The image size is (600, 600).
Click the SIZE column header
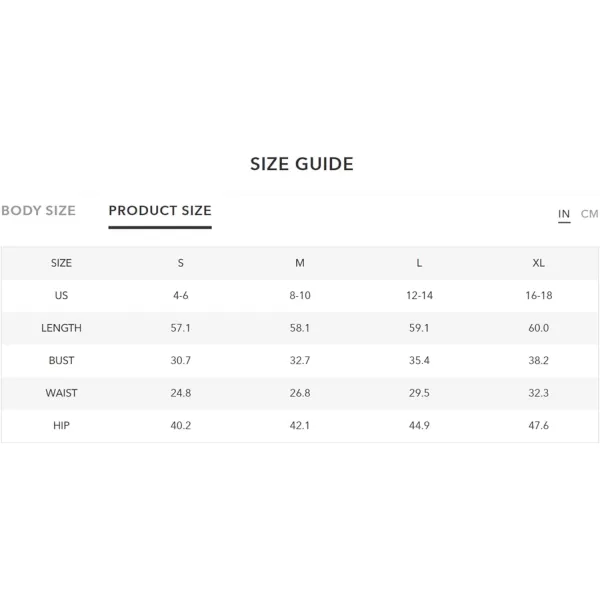pos(61,263)
